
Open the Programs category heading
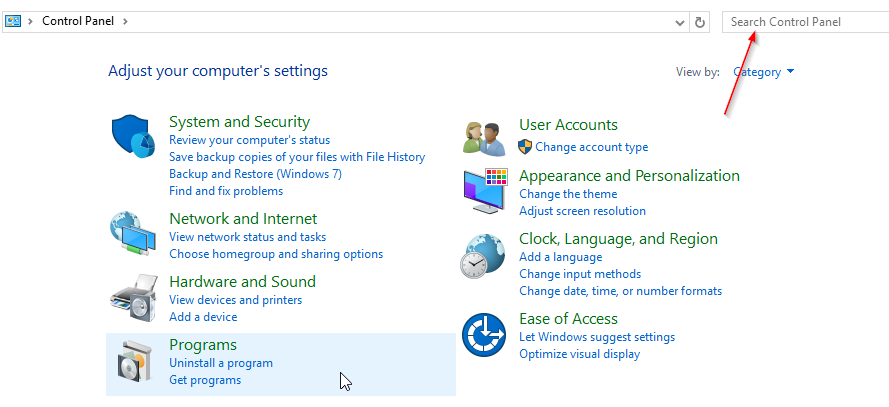point(203,345)
